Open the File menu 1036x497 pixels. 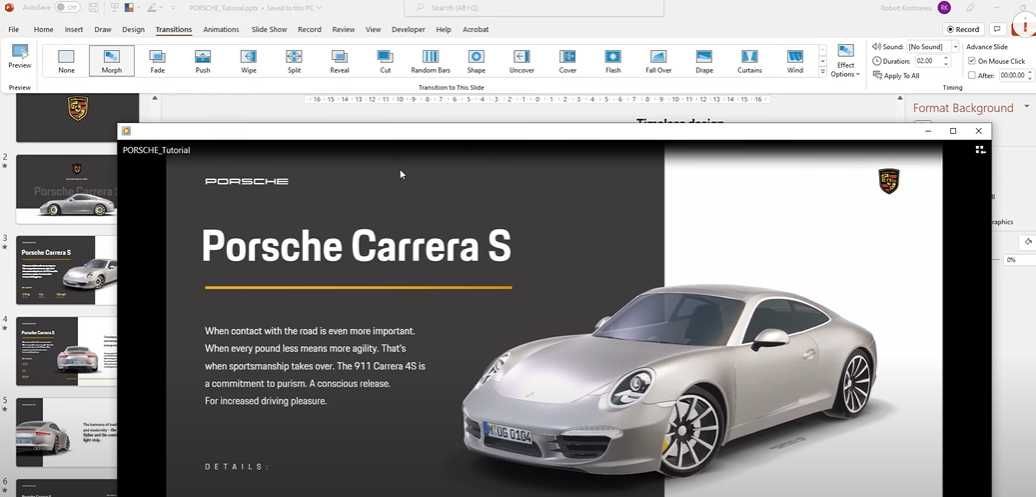[13, 29]
